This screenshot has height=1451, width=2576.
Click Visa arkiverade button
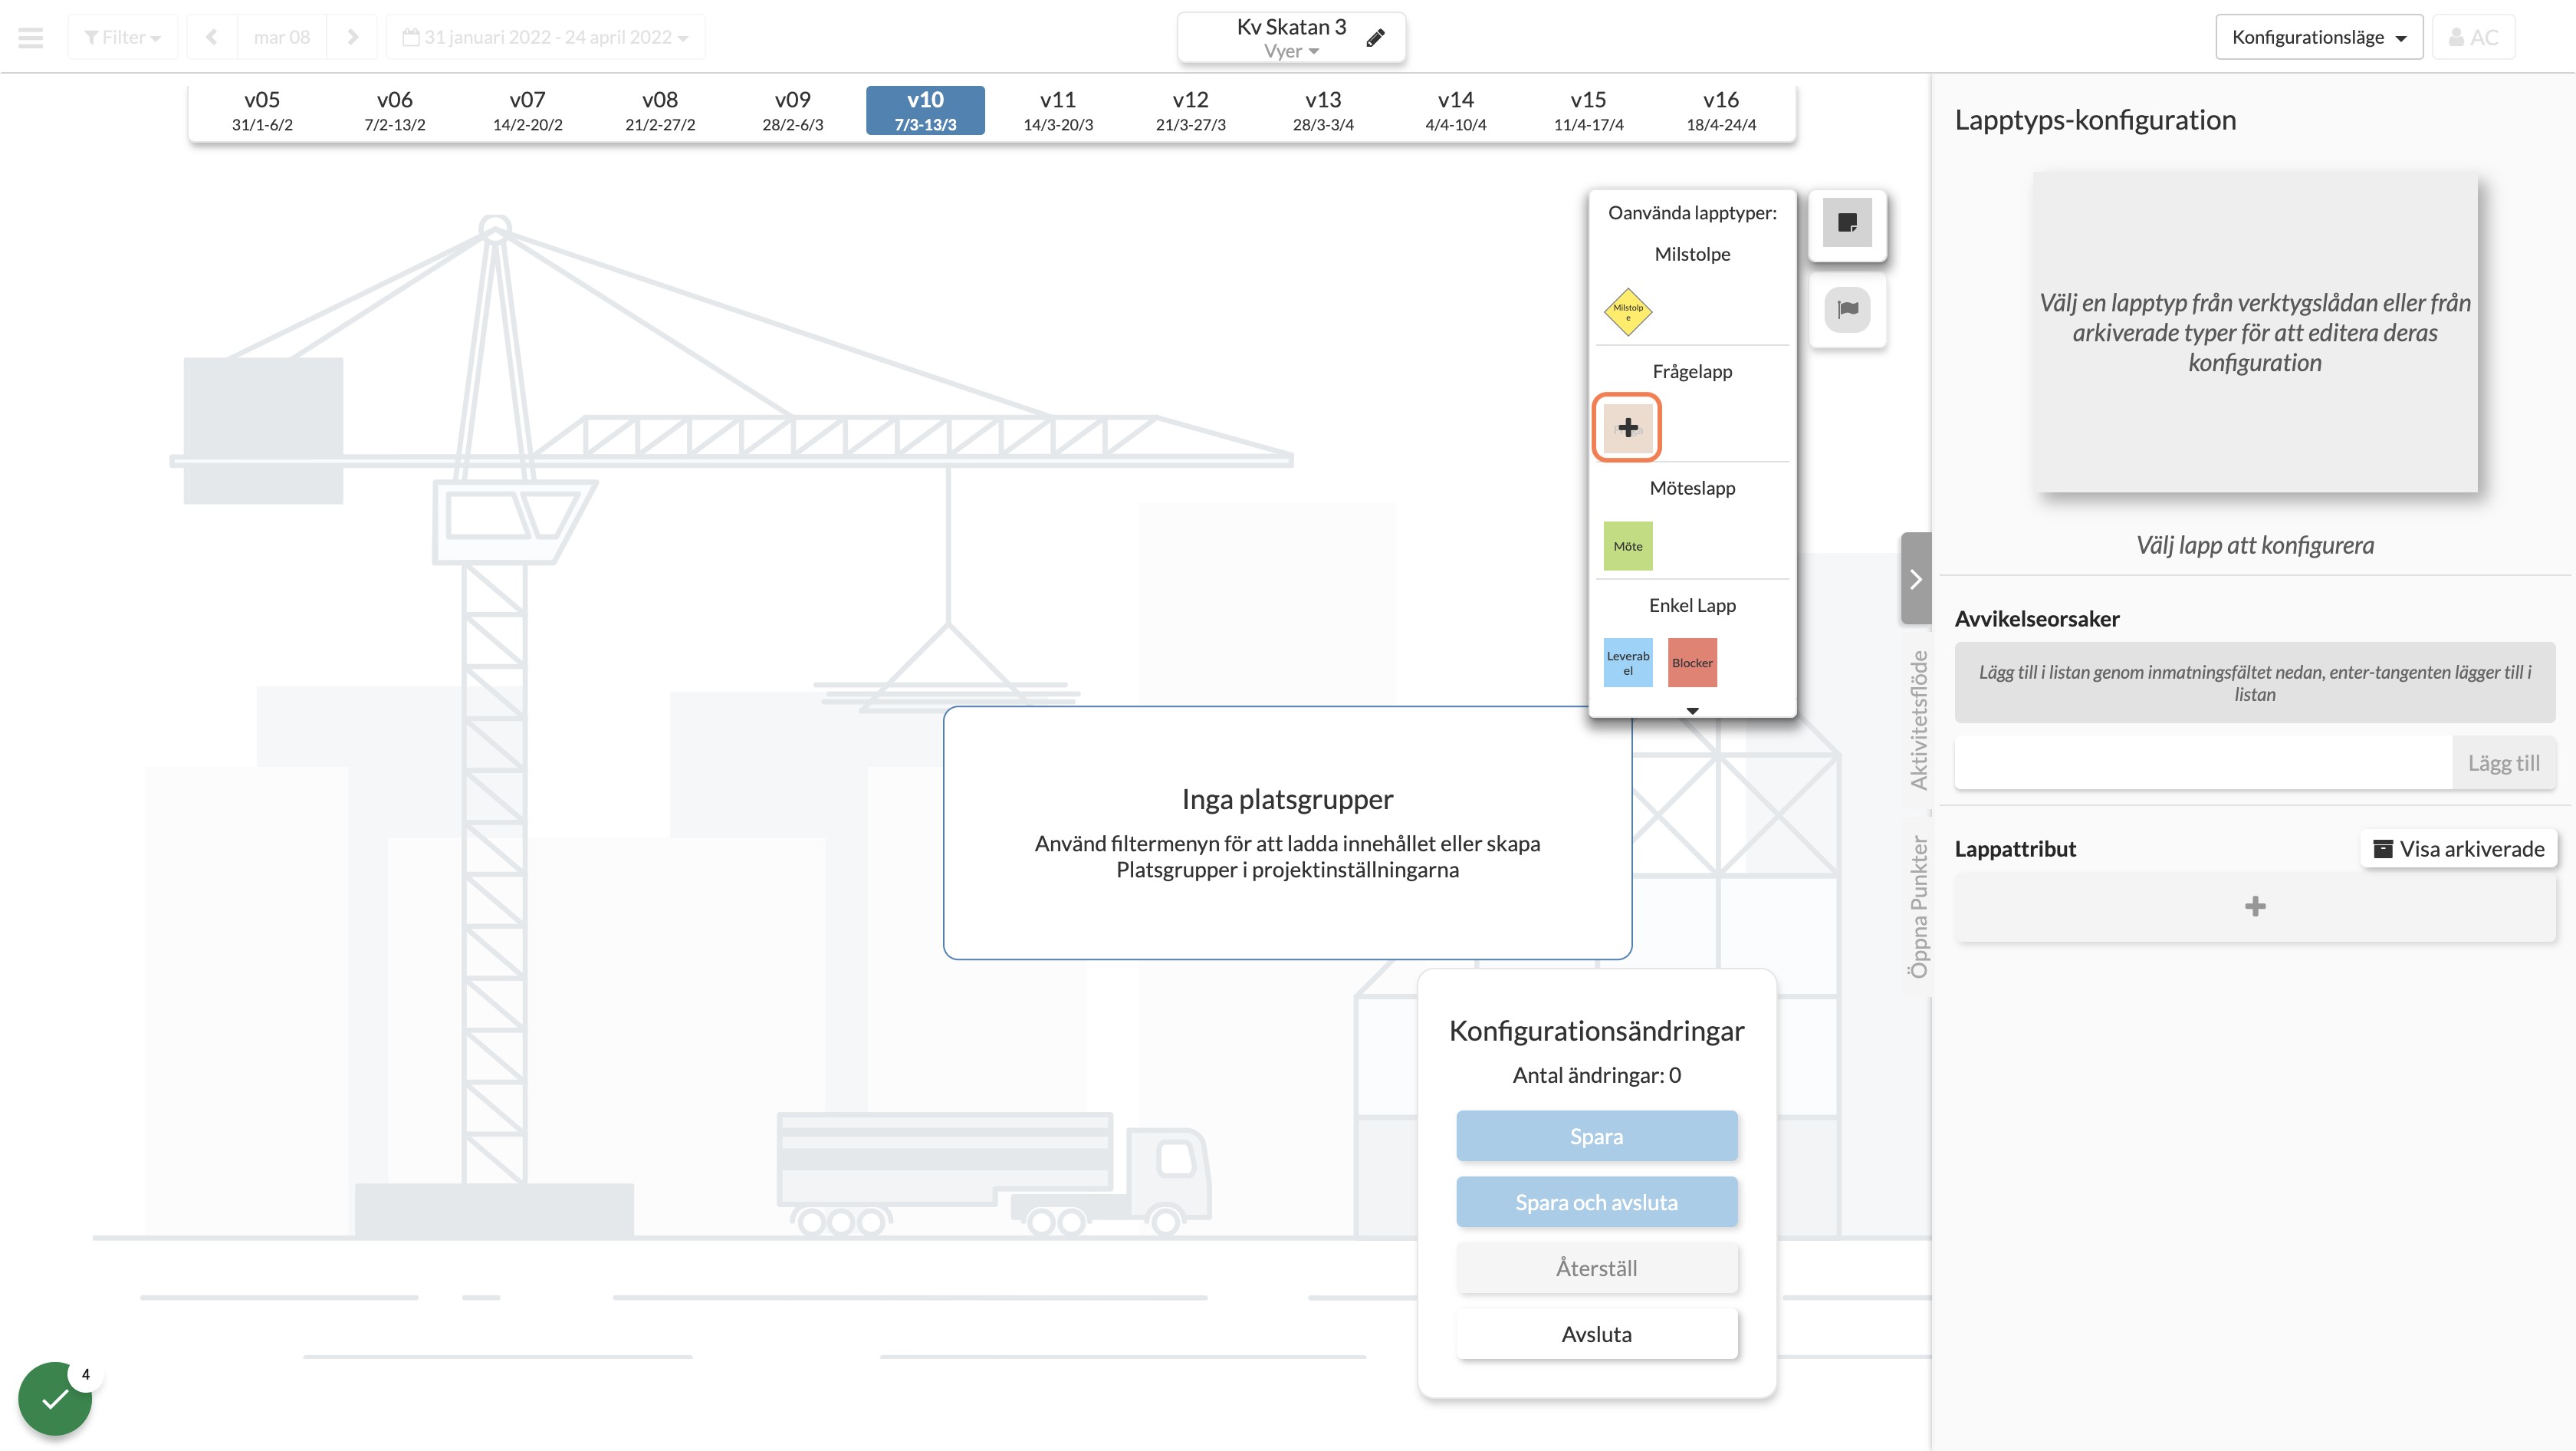pos(2459,849)
